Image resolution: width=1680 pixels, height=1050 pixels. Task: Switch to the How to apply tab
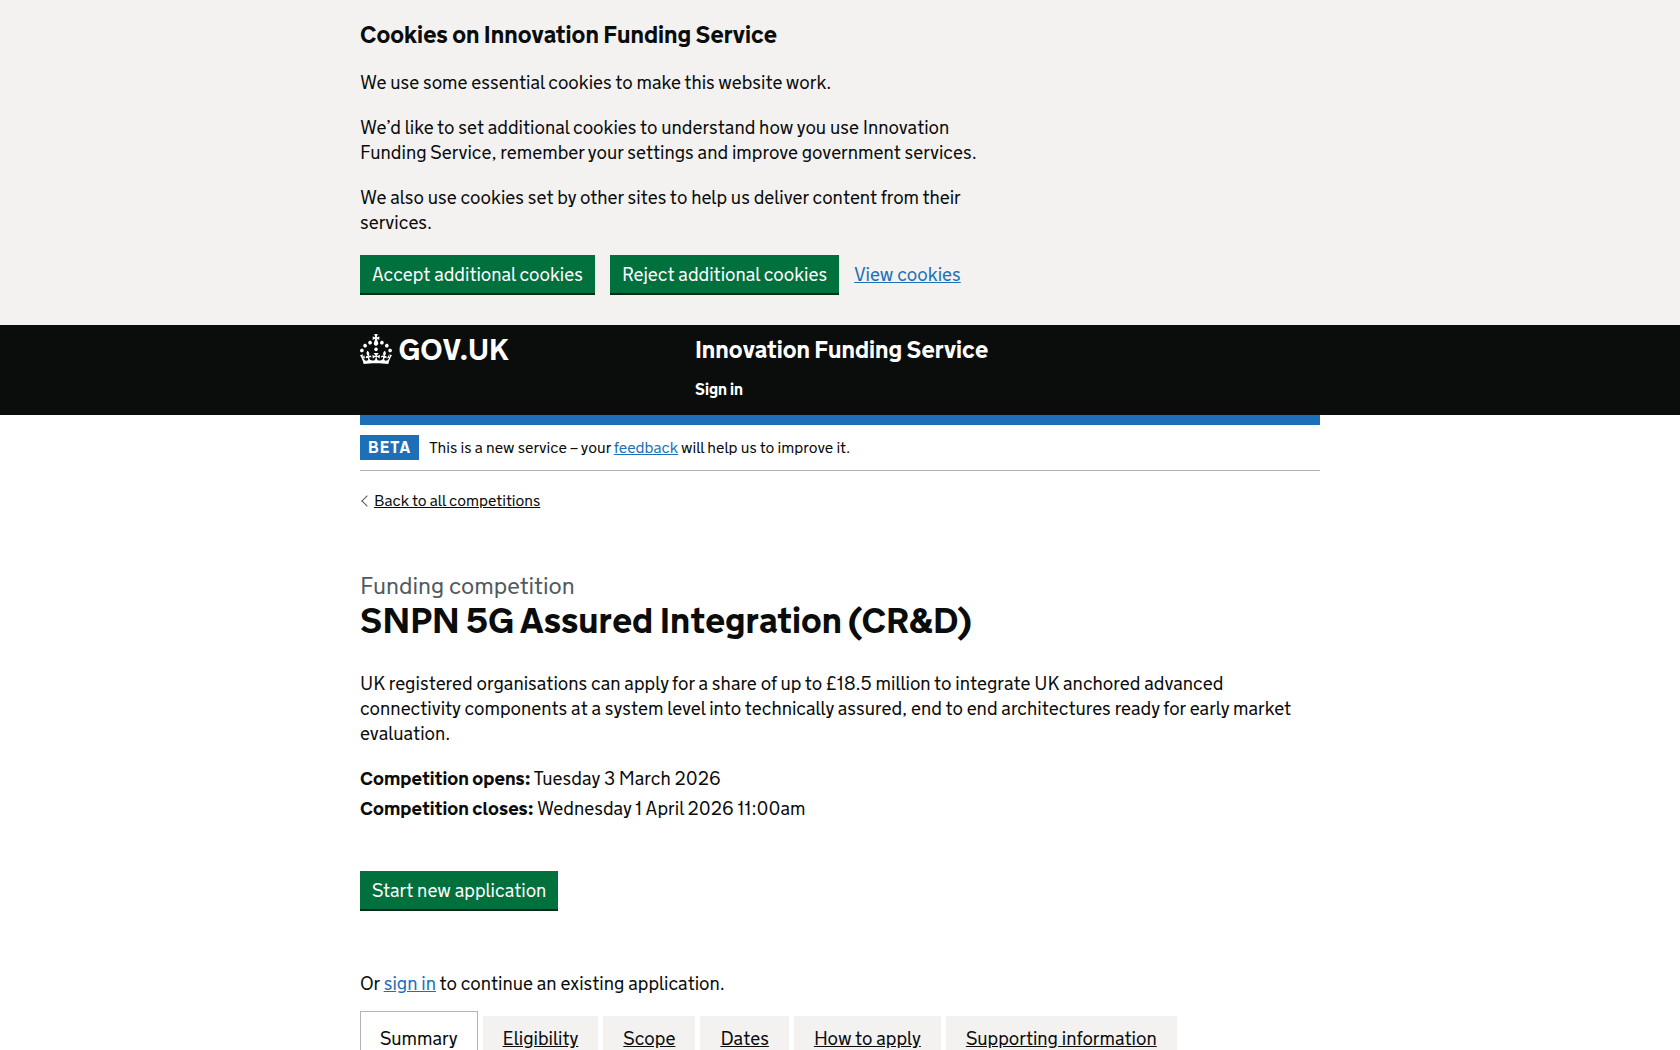tap(867, 1037)
